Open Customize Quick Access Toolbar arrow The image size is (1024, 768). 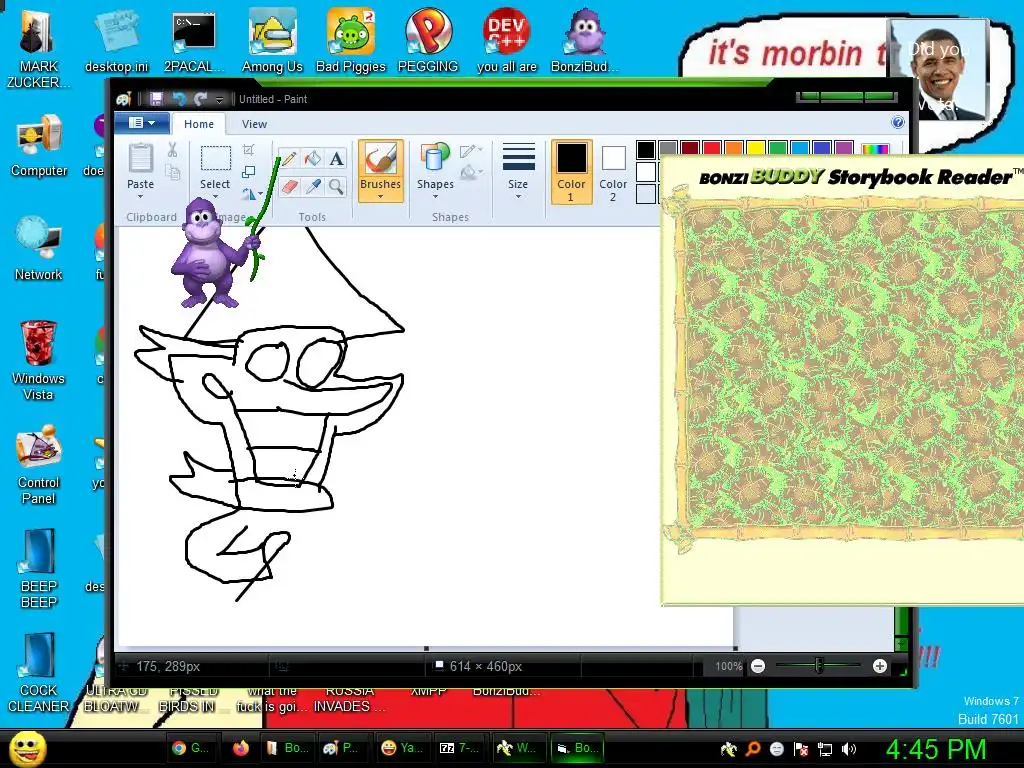click(x=219, y=99)
